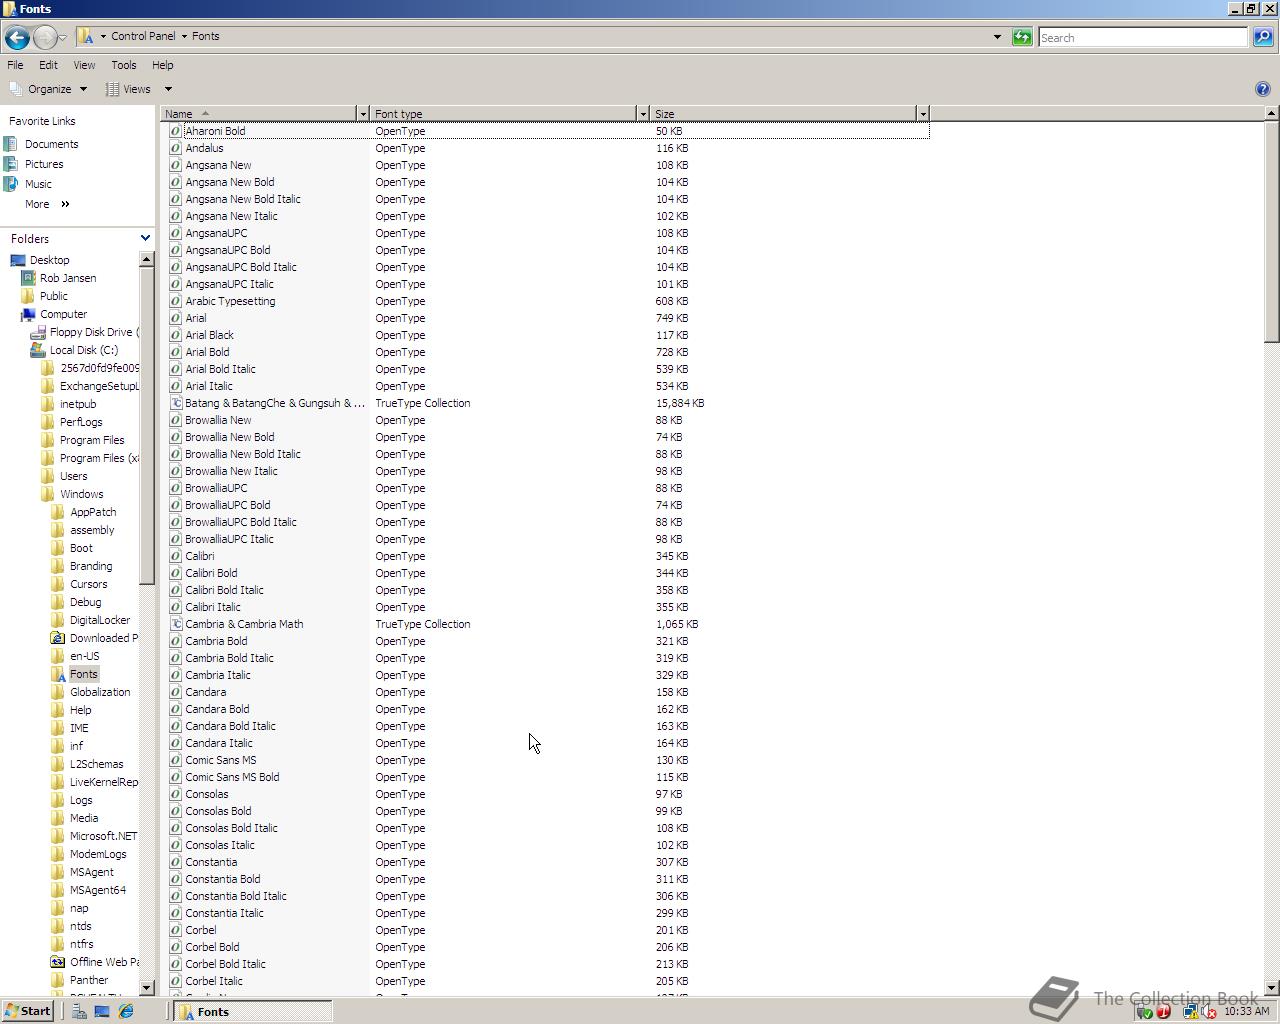
Task: Select the Candara Italic font row
Action: point(549,743)
